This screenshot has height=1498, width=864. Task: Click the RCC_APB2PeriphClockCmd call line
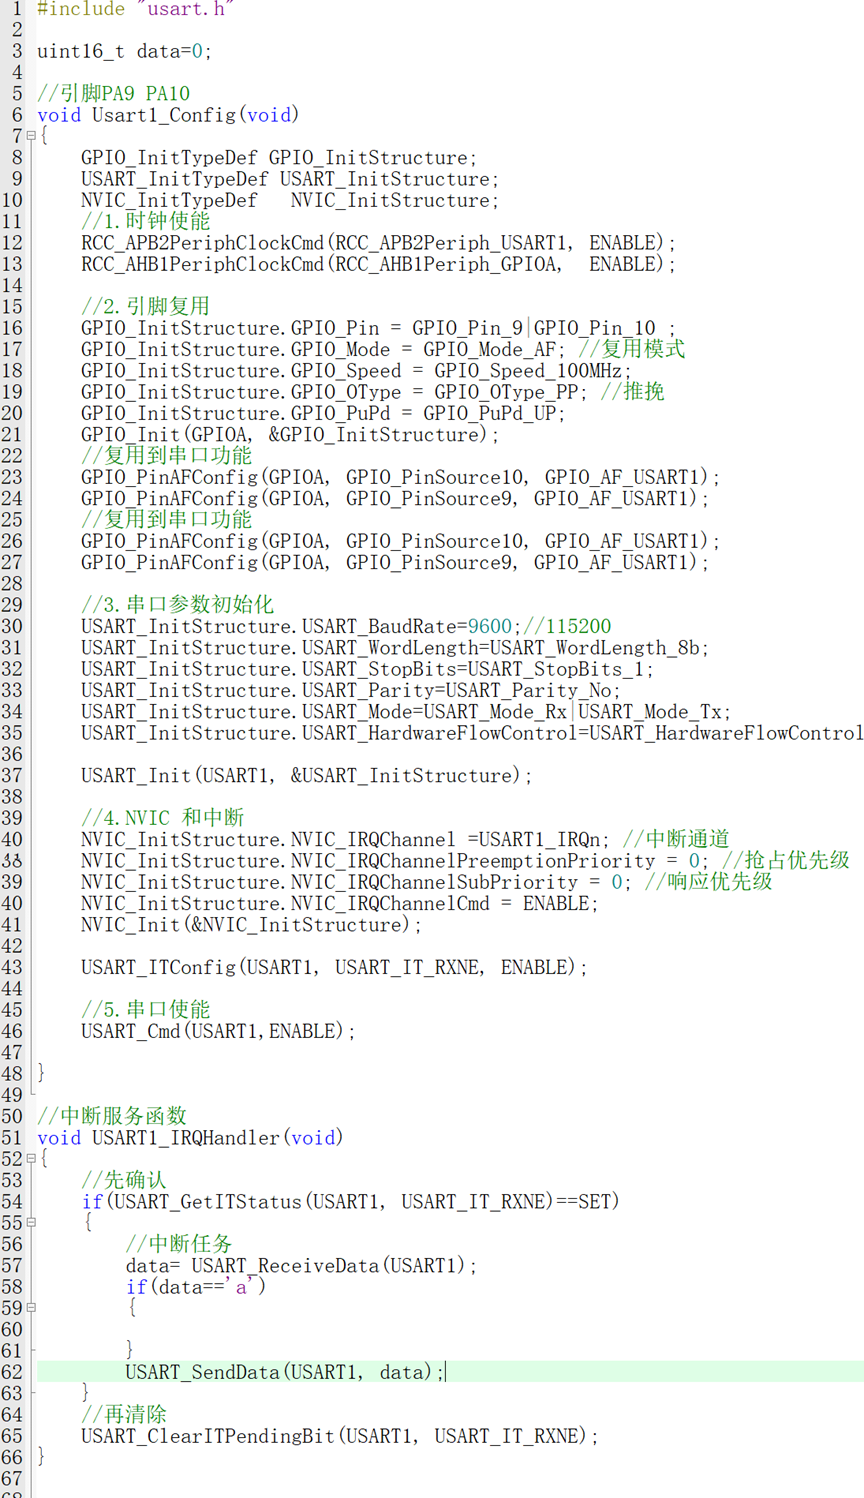[379, 243]
